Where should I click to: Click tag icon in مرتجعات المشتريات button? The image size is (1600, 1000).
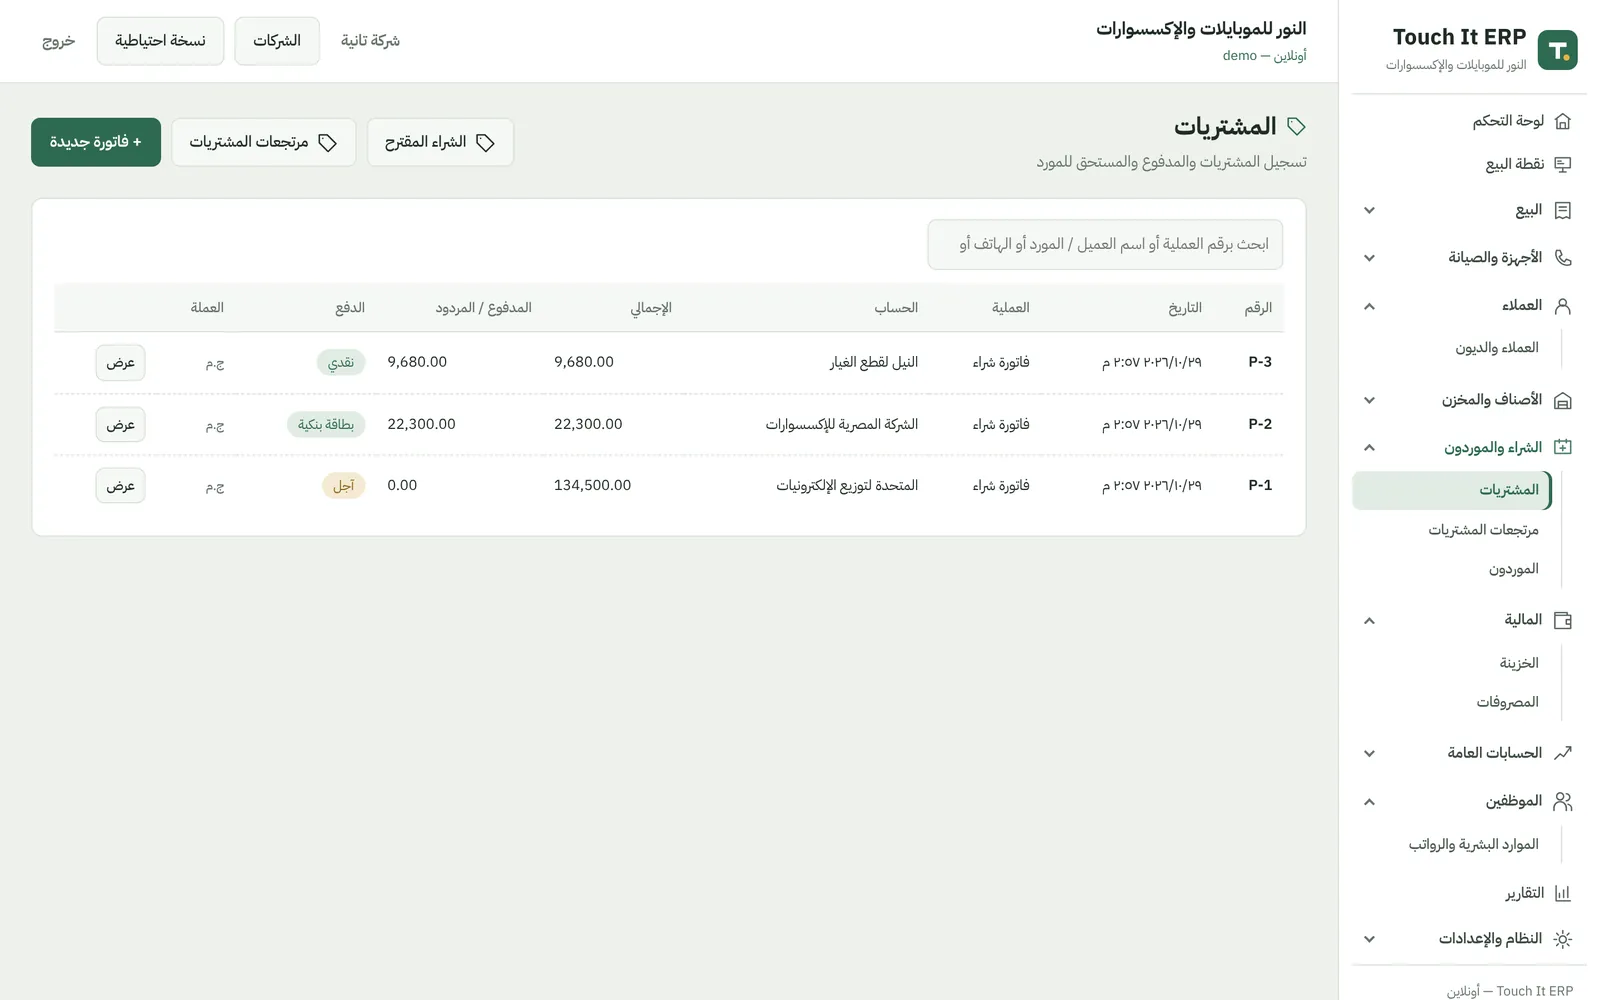coord(327,143)
